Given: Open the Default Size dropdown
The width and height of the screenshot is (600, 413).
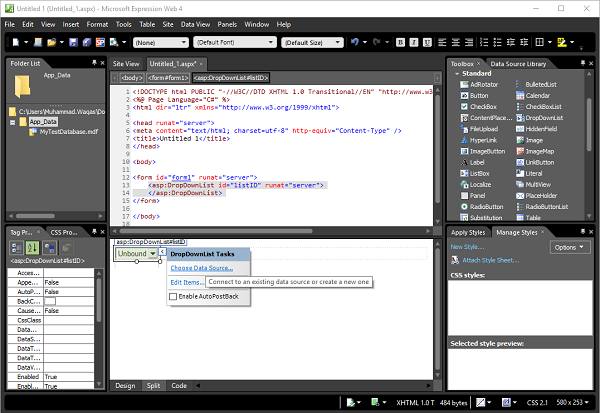Looking at the screenshot, I should [311, 43].
